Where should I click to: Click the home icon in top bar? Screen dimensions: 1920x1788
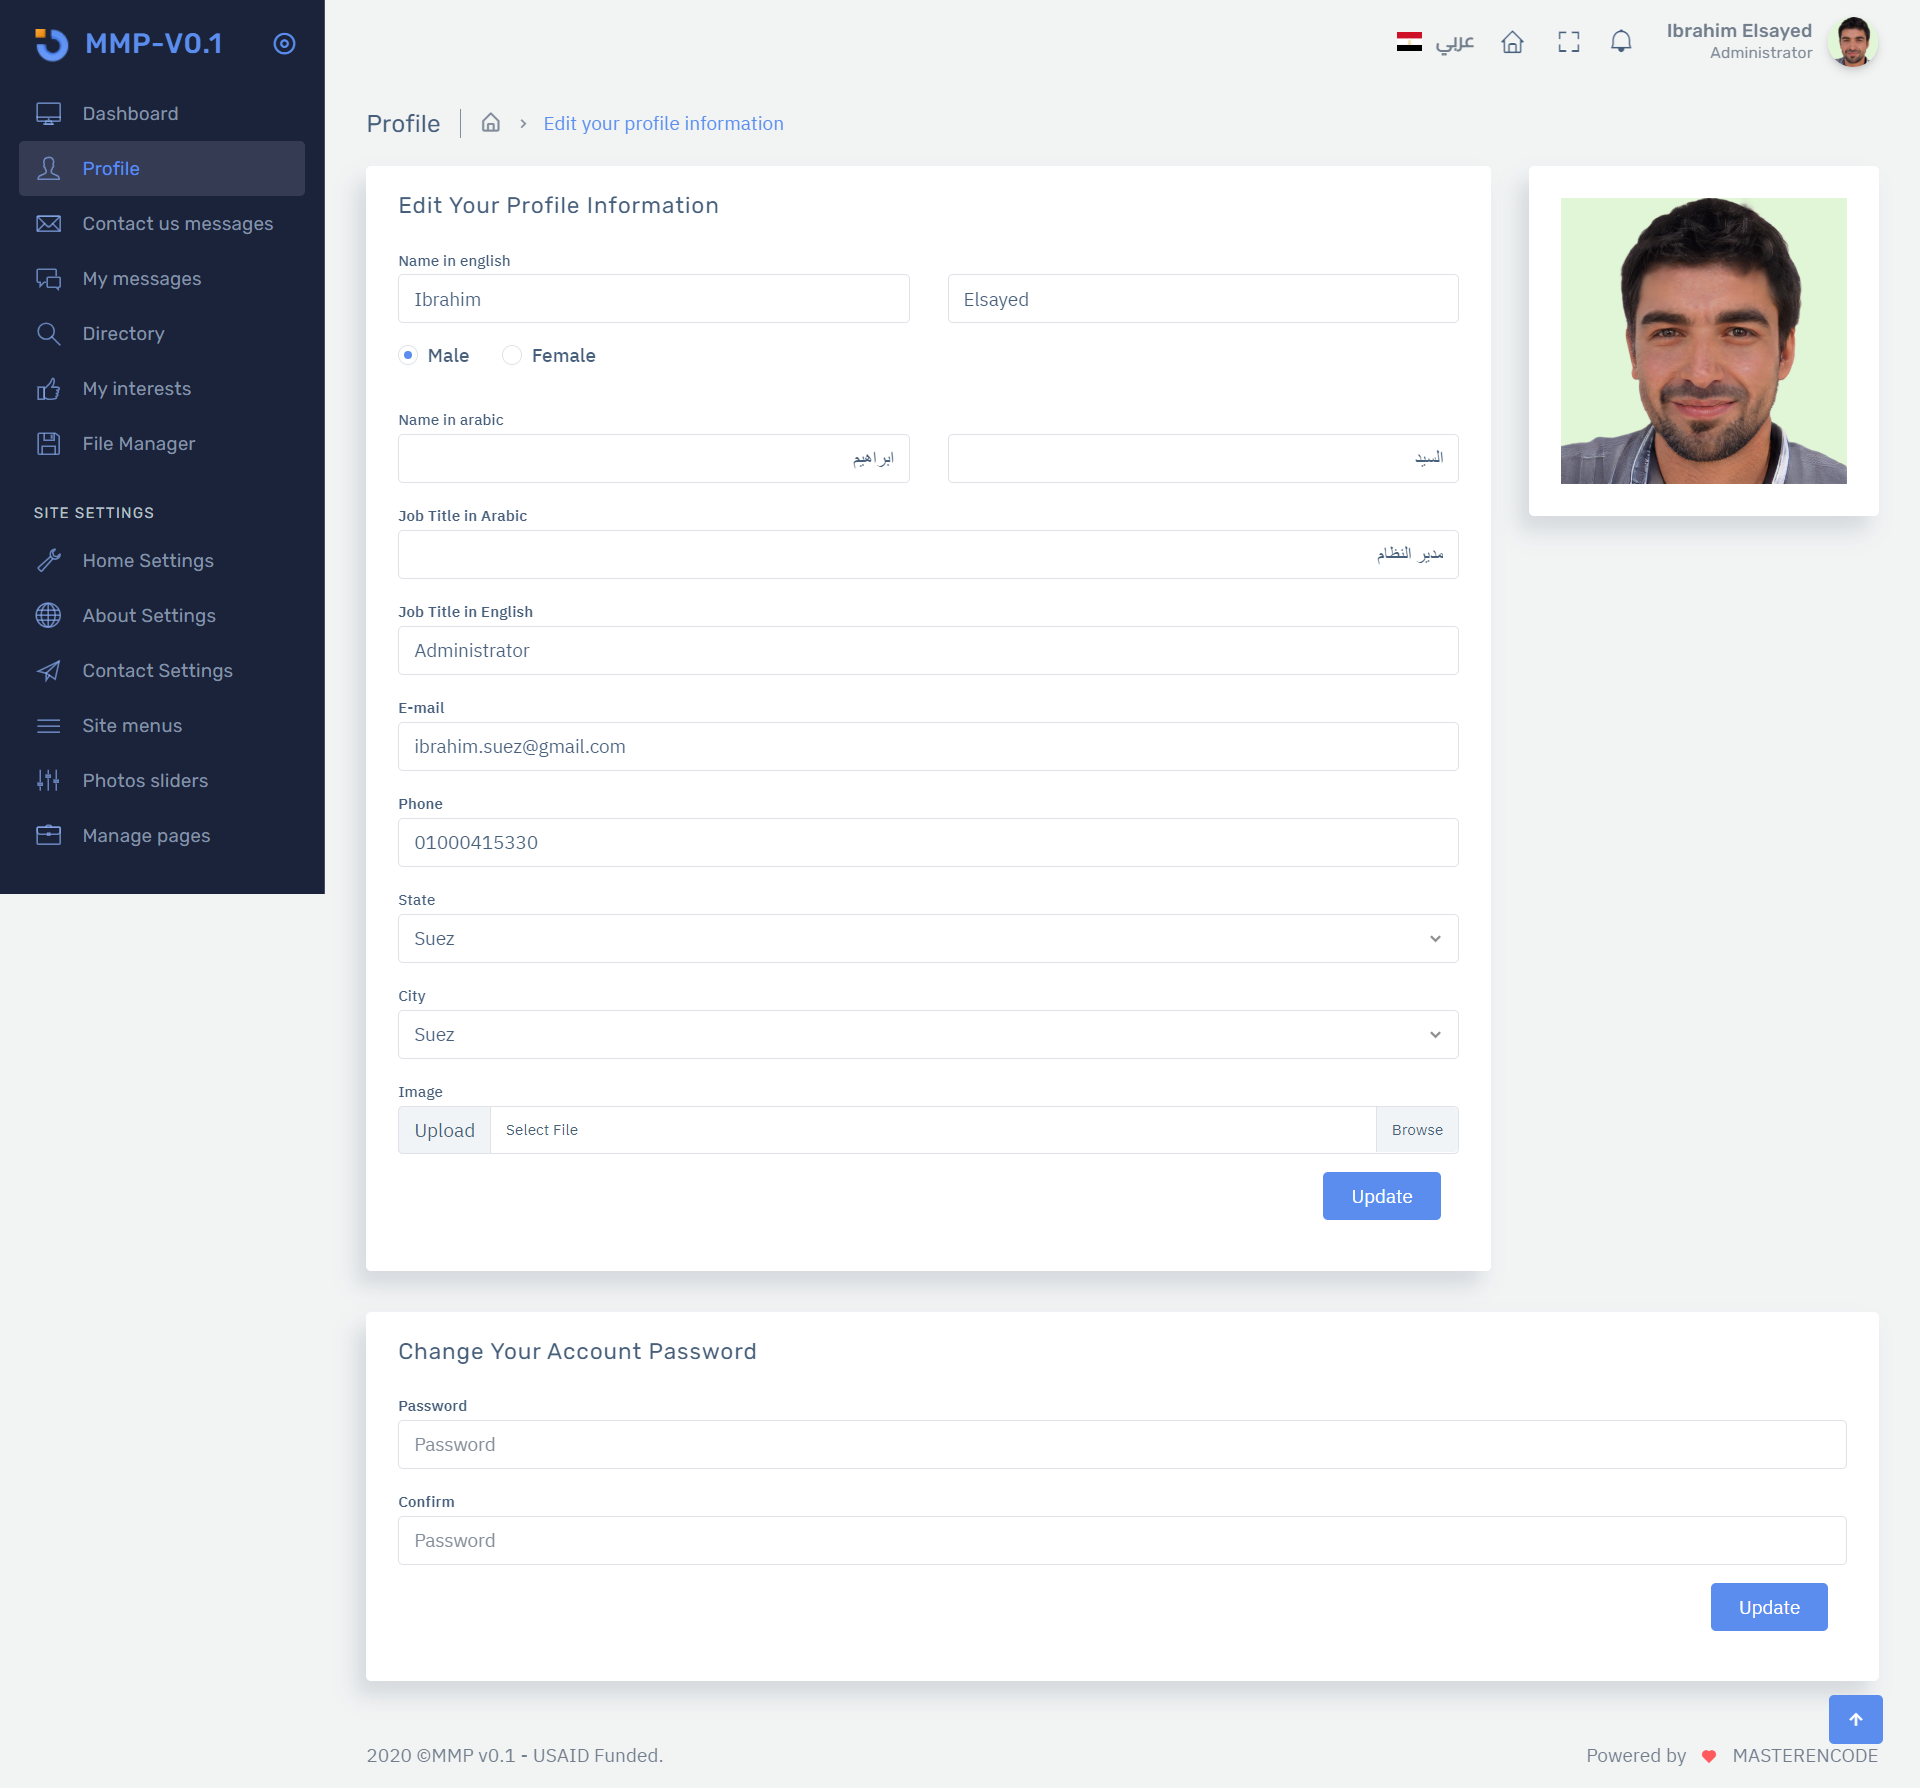1512,42
